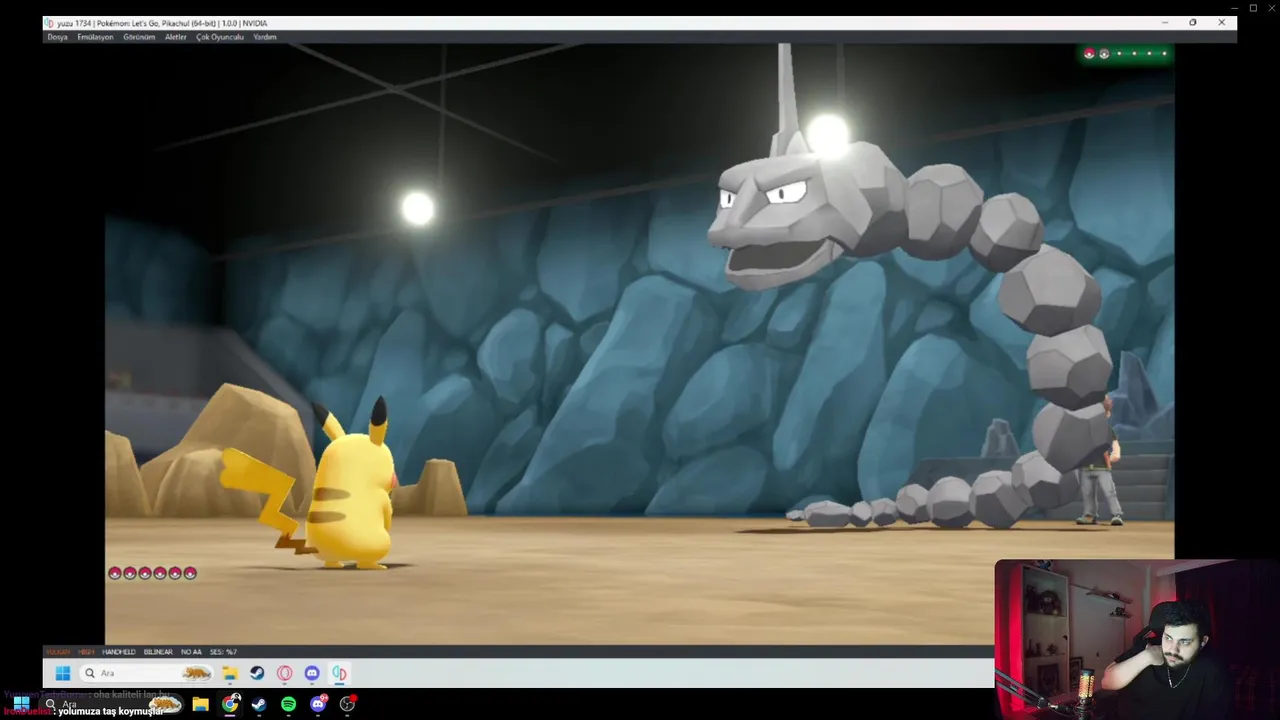Open Opera browser on the light taskbar

click(x=285, y=673)
